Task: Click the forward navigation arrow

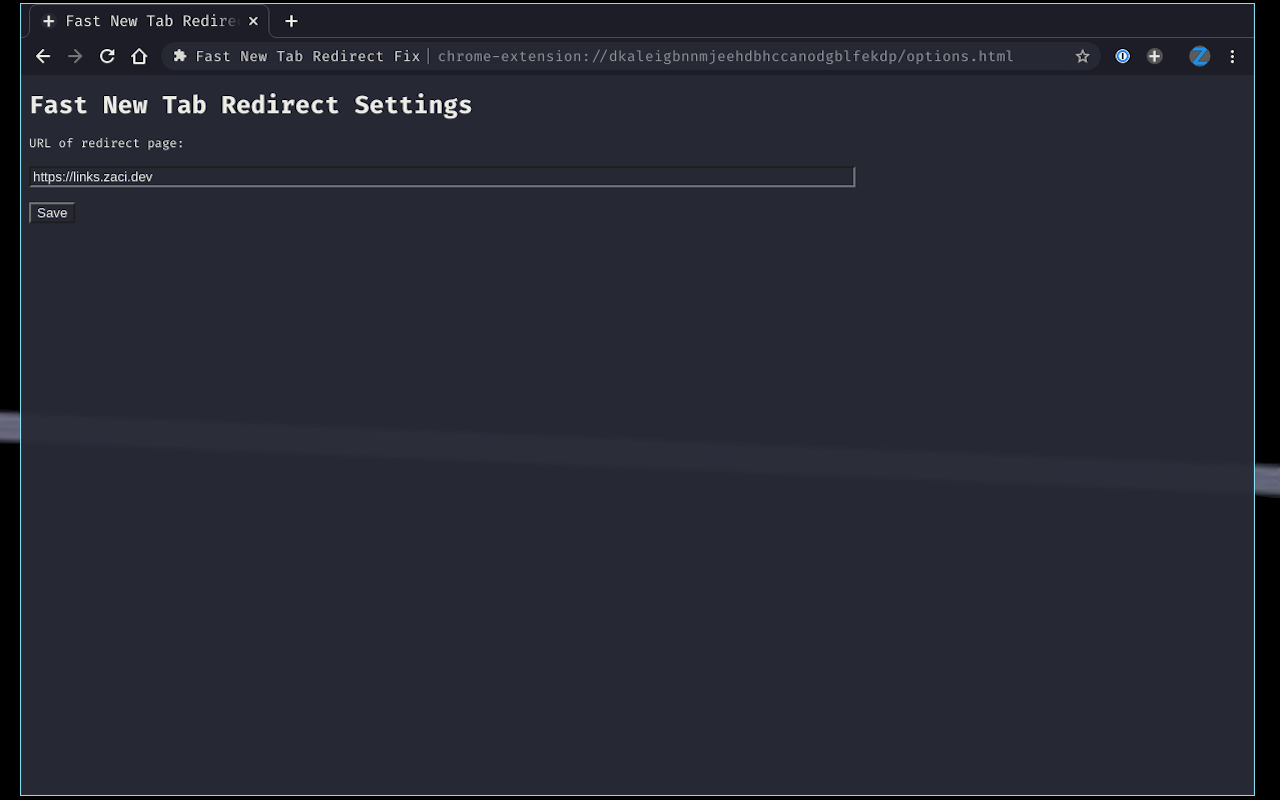Action: pos(75,56)
